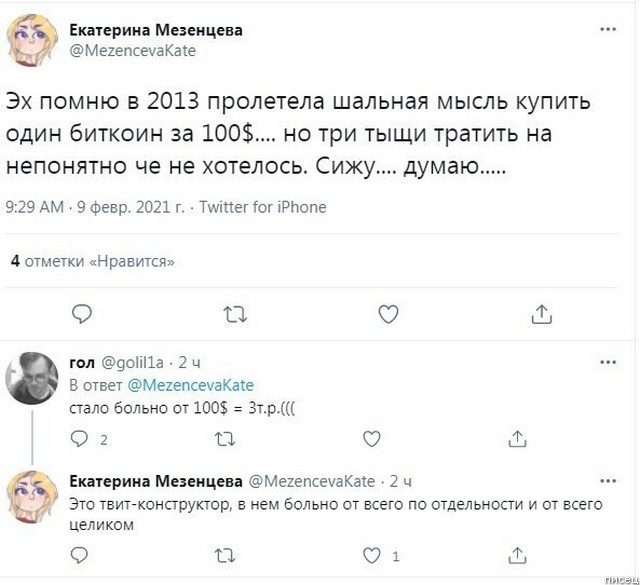Open гол's profile avatar
This screenshot has height=585, width=640.
click(32, 377)
